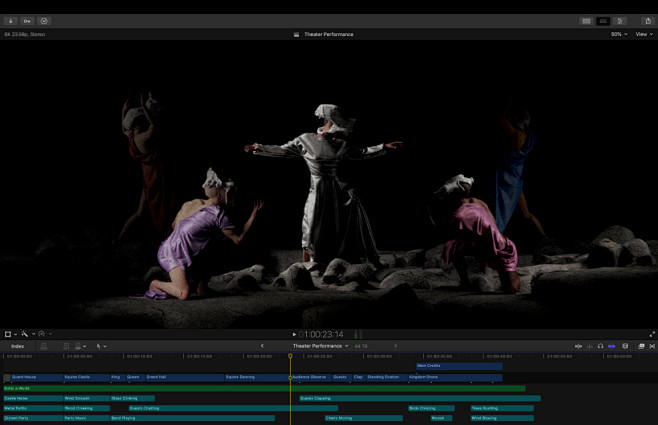658x425 pixels.
Task: Open the Keyword Editor key icon
Action: coord(27,21)
